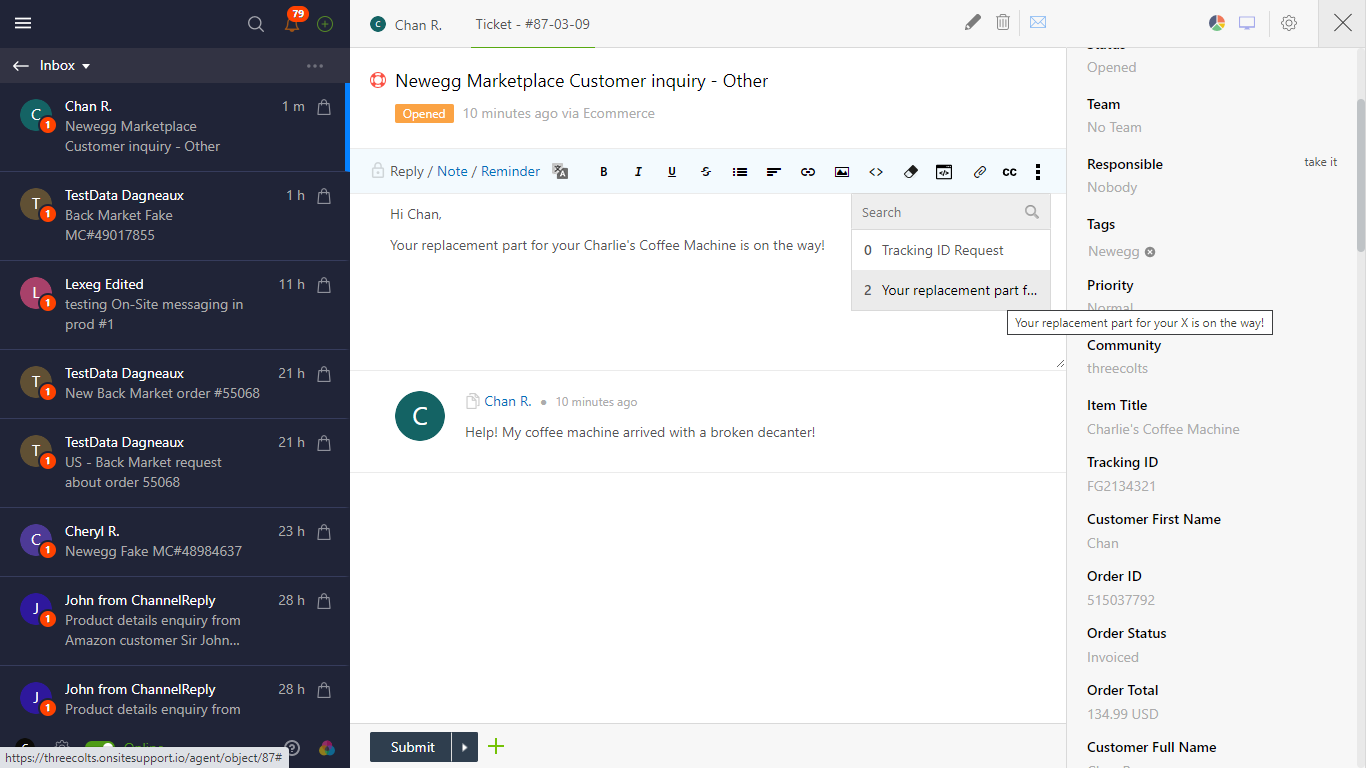Open Cheryl R. Newegg Fake conversation
This screenshot has width=1366, height=768.
174,541
